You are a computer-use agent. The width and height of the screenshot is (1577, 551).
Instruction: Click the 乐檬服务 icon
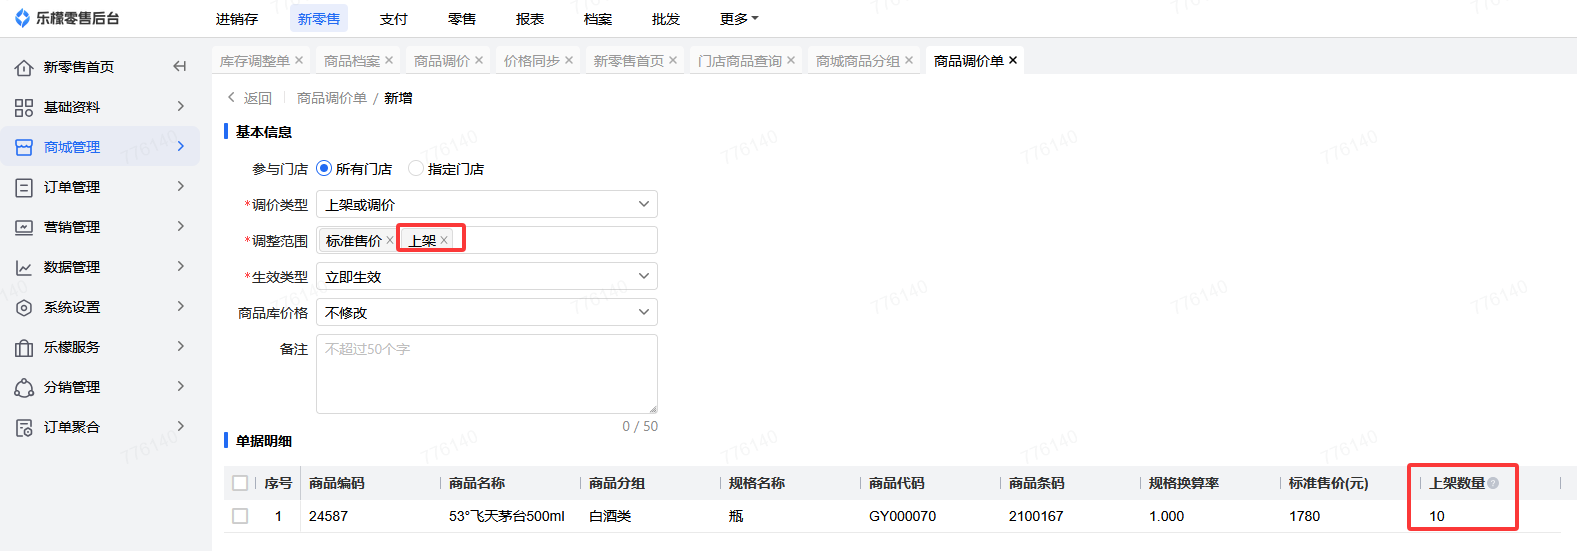click(x=24, y=347)
